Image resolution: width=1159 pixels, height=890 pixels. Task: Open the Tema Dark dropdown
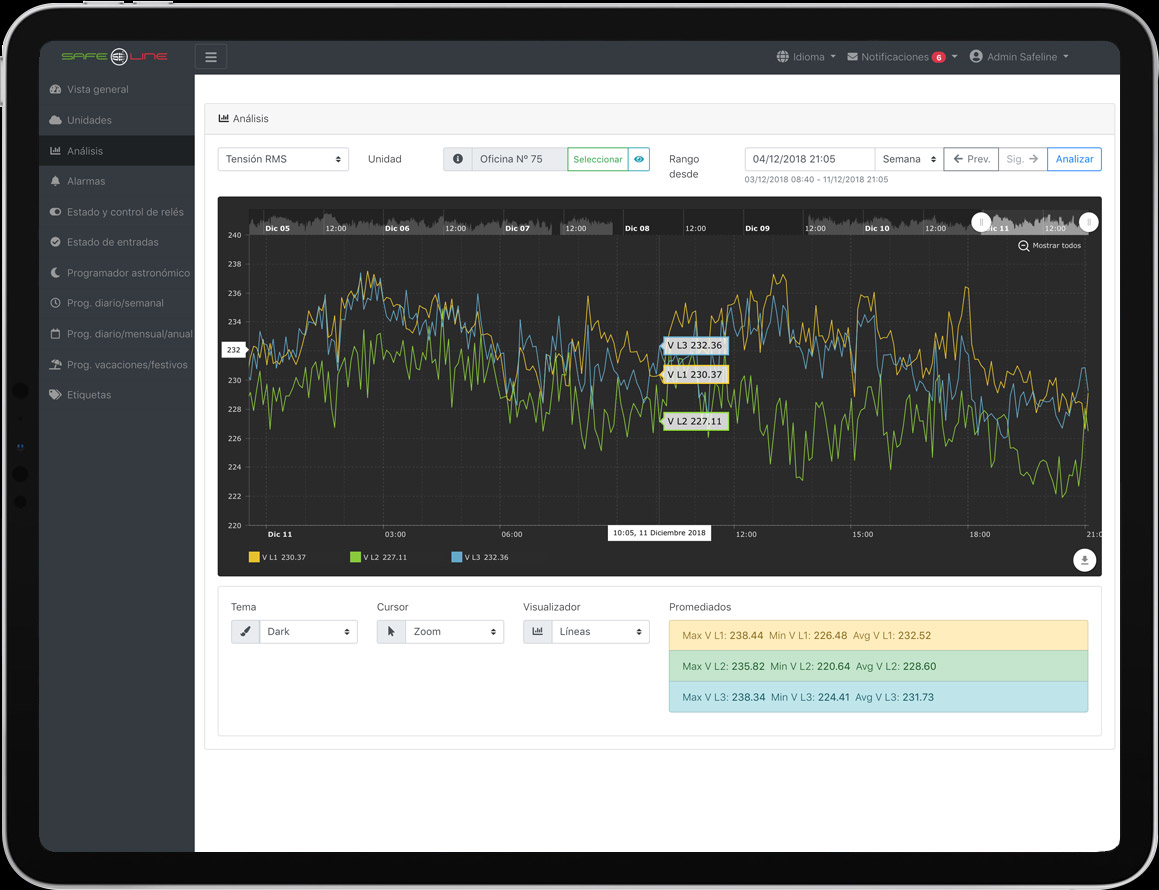pyautogui.click(x=308, y=632)
